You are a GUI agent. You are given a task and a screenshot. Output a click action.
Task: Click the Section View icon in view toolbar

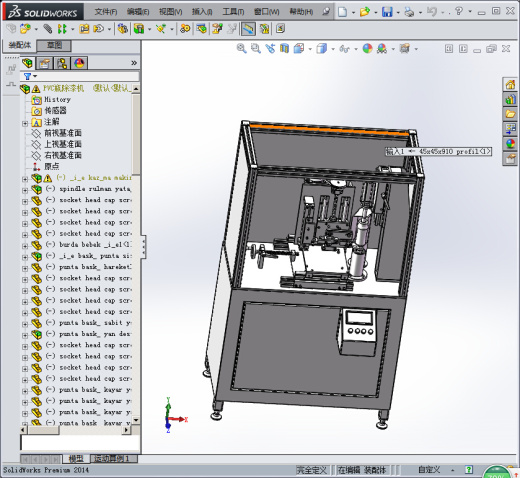[284, 49]
